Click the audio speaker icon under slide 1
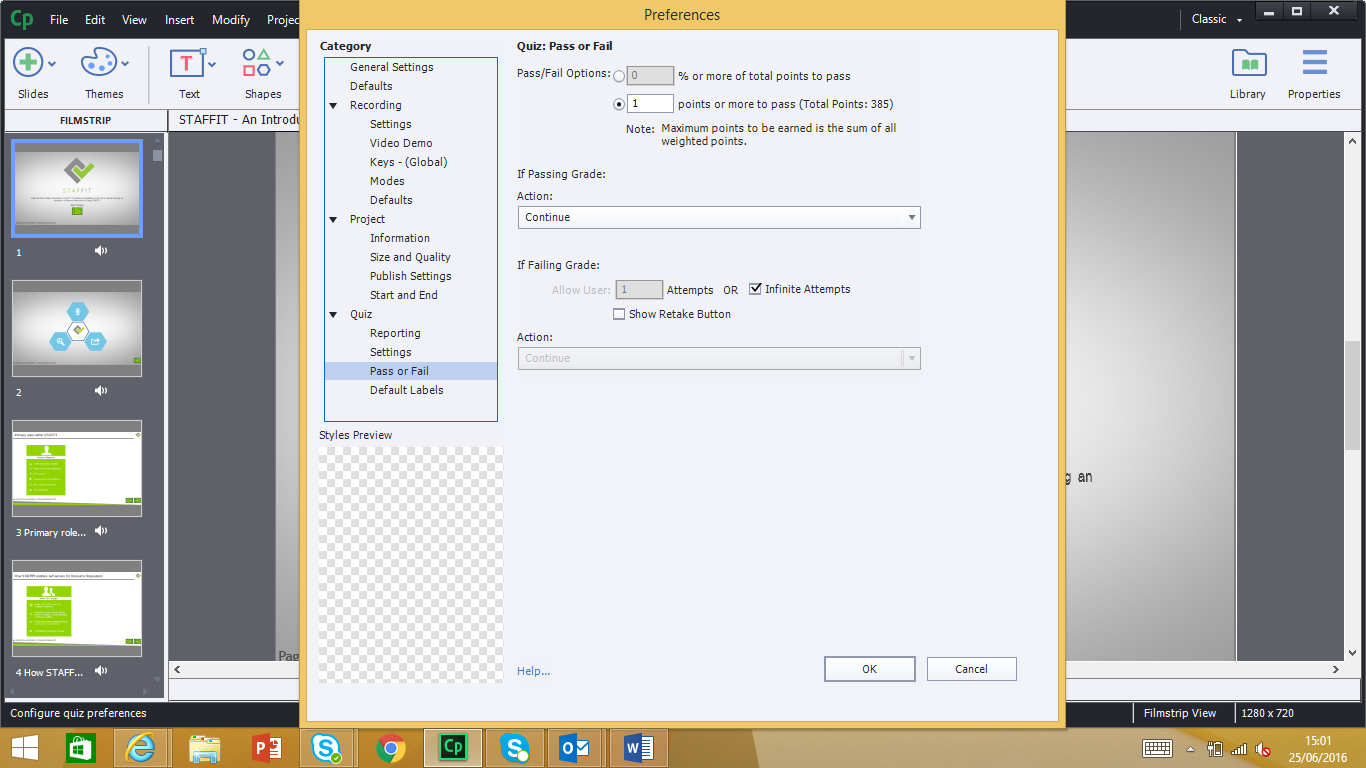Screen dimensions: 1366x768 (101, 250)
